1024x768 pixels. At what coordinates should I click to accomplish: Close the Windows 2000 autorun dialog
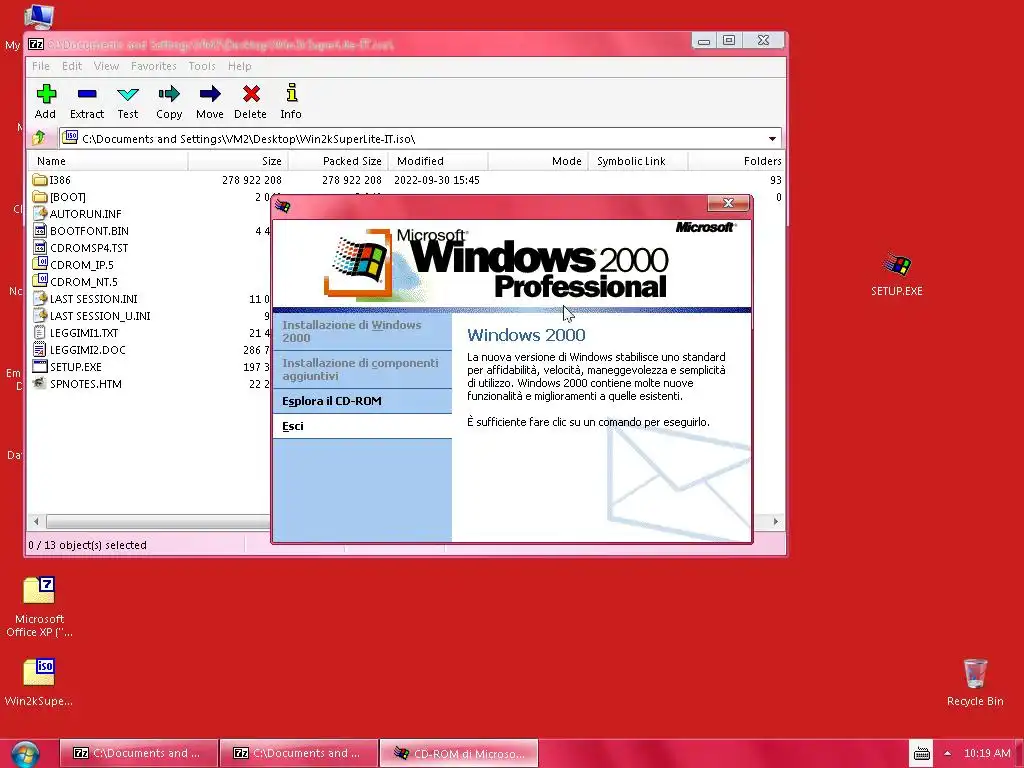[x=728, y=203]
